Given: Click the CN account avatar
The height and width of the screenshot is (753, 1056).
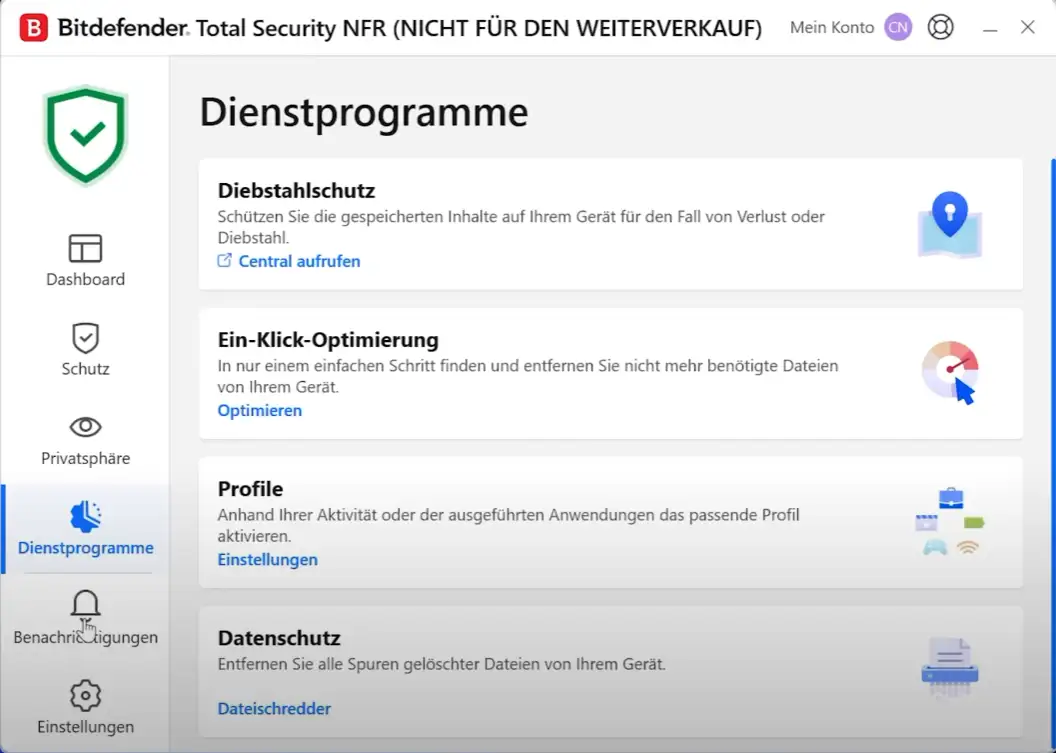Looking at the screenshot, I should [x=898, y=27].
